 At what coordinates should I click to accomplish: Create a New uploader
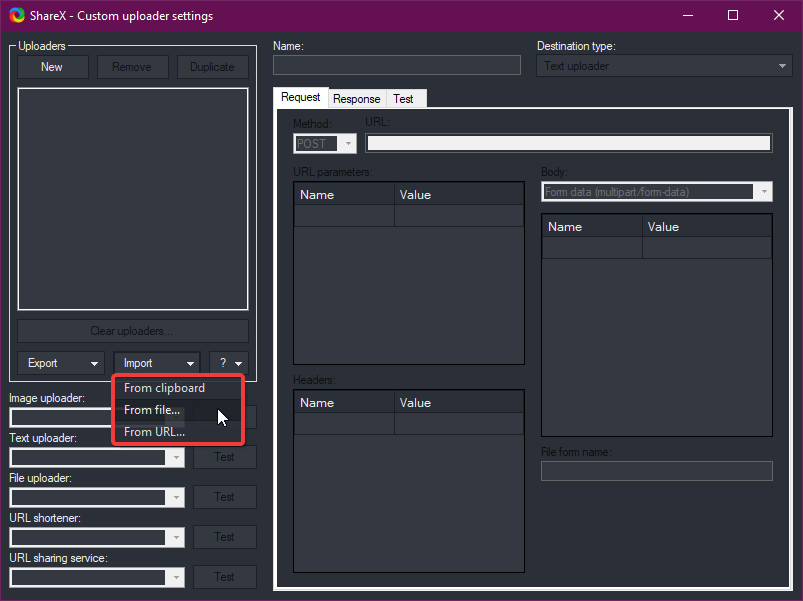click(x=52, y=67)
